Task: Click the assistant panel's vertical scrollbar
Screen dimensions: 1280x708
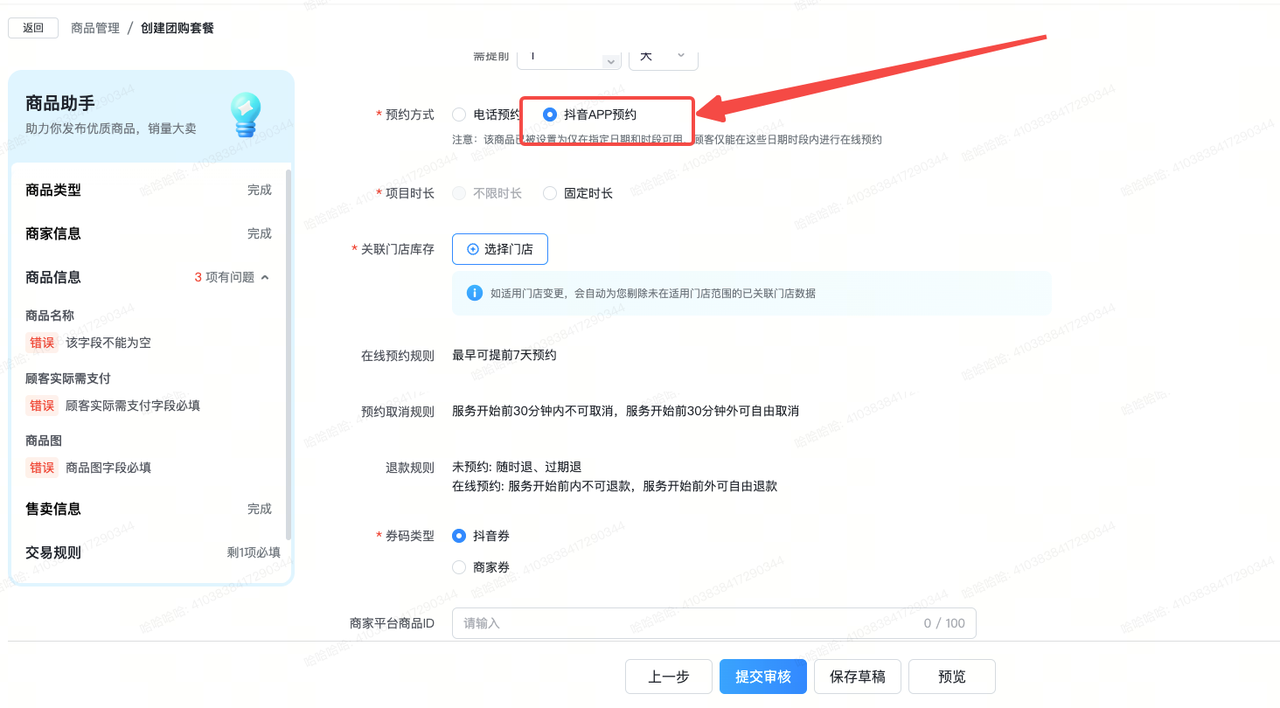Action: [288, 355]
